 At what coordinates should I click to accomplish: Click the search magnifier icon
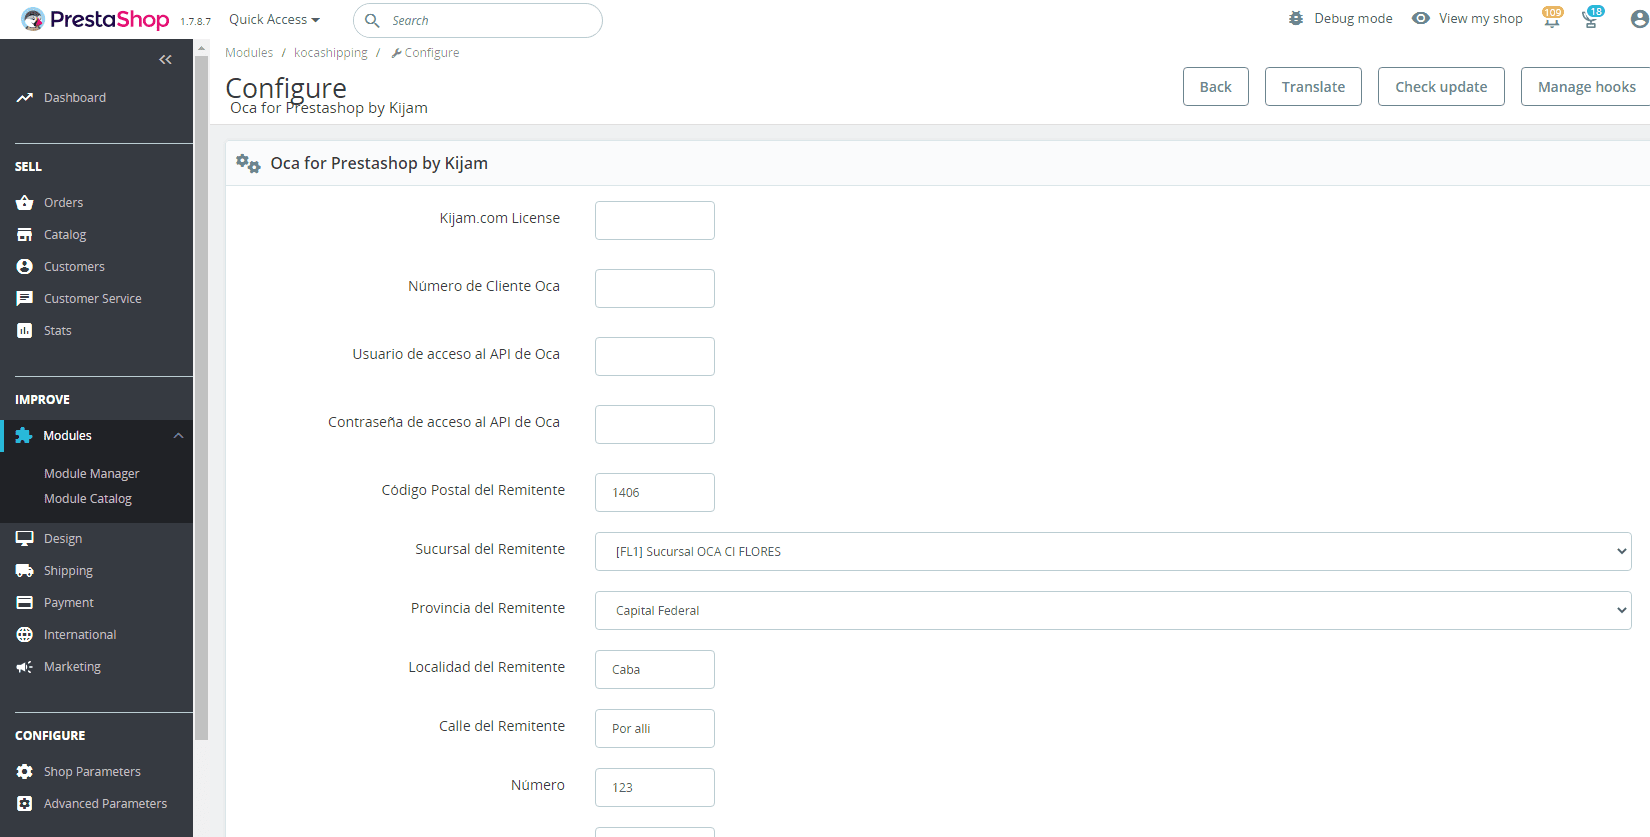coord(372,20)
